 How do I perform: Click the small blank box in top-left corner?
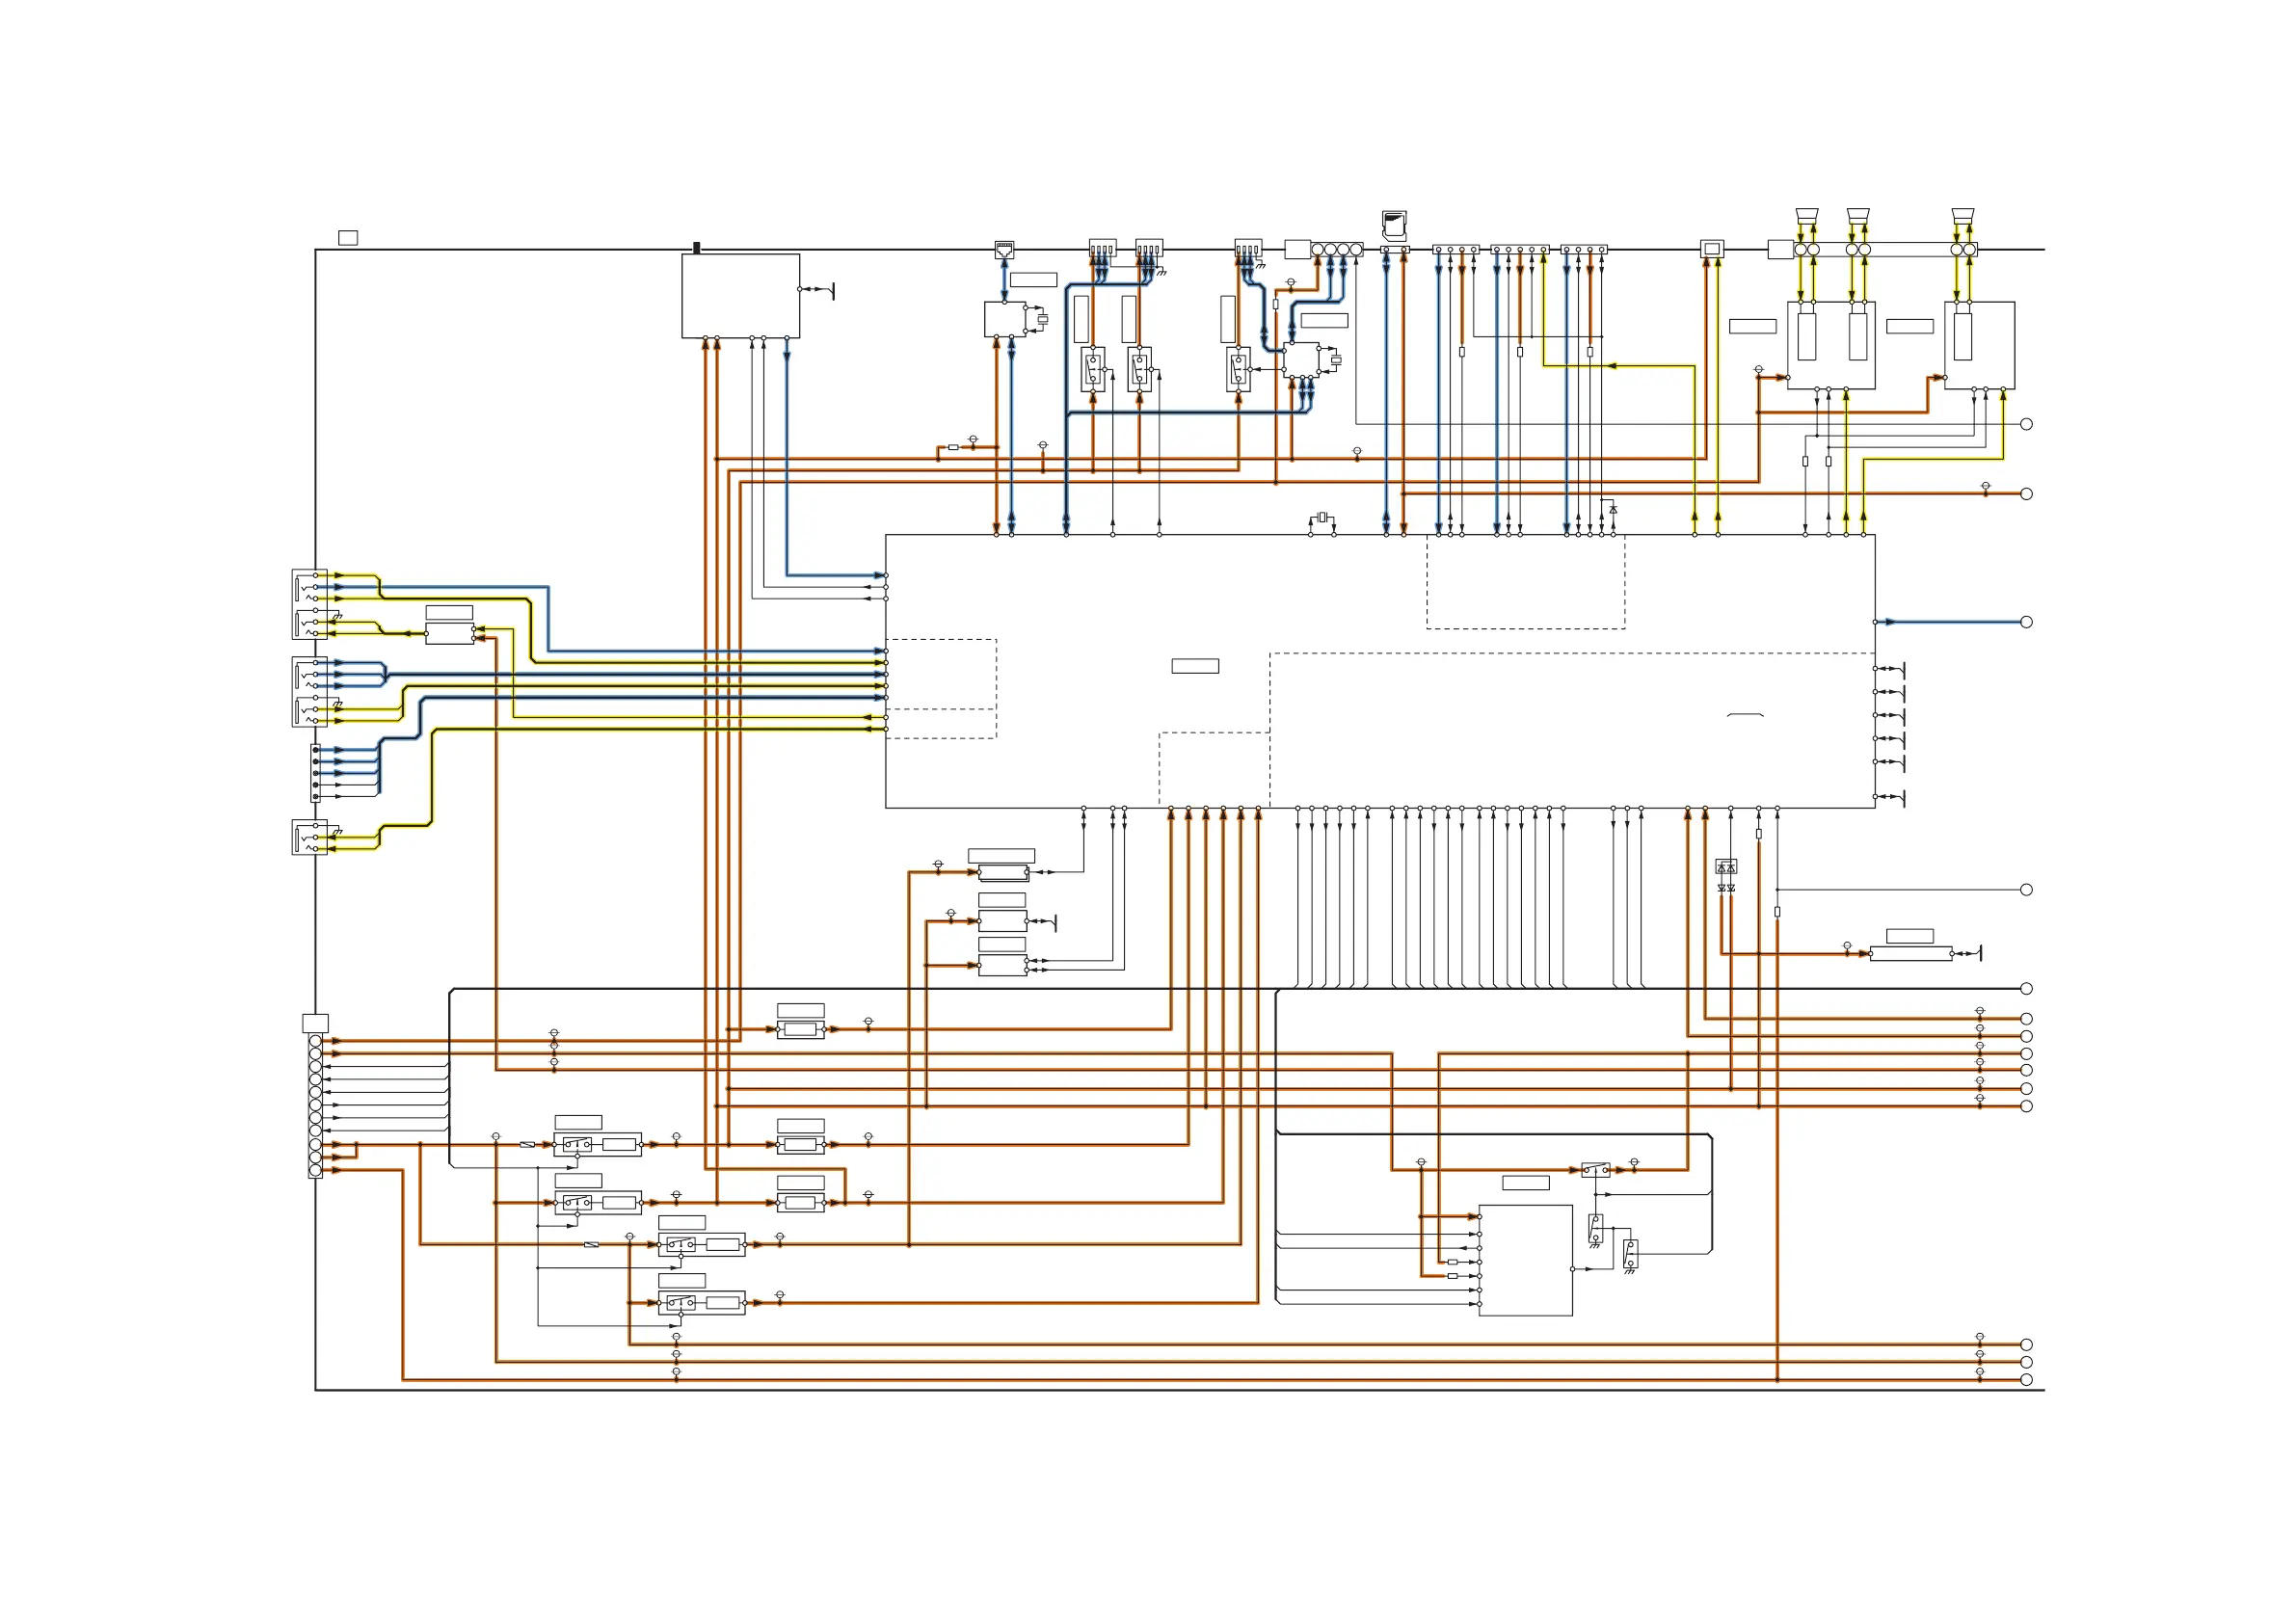(348, 238)
